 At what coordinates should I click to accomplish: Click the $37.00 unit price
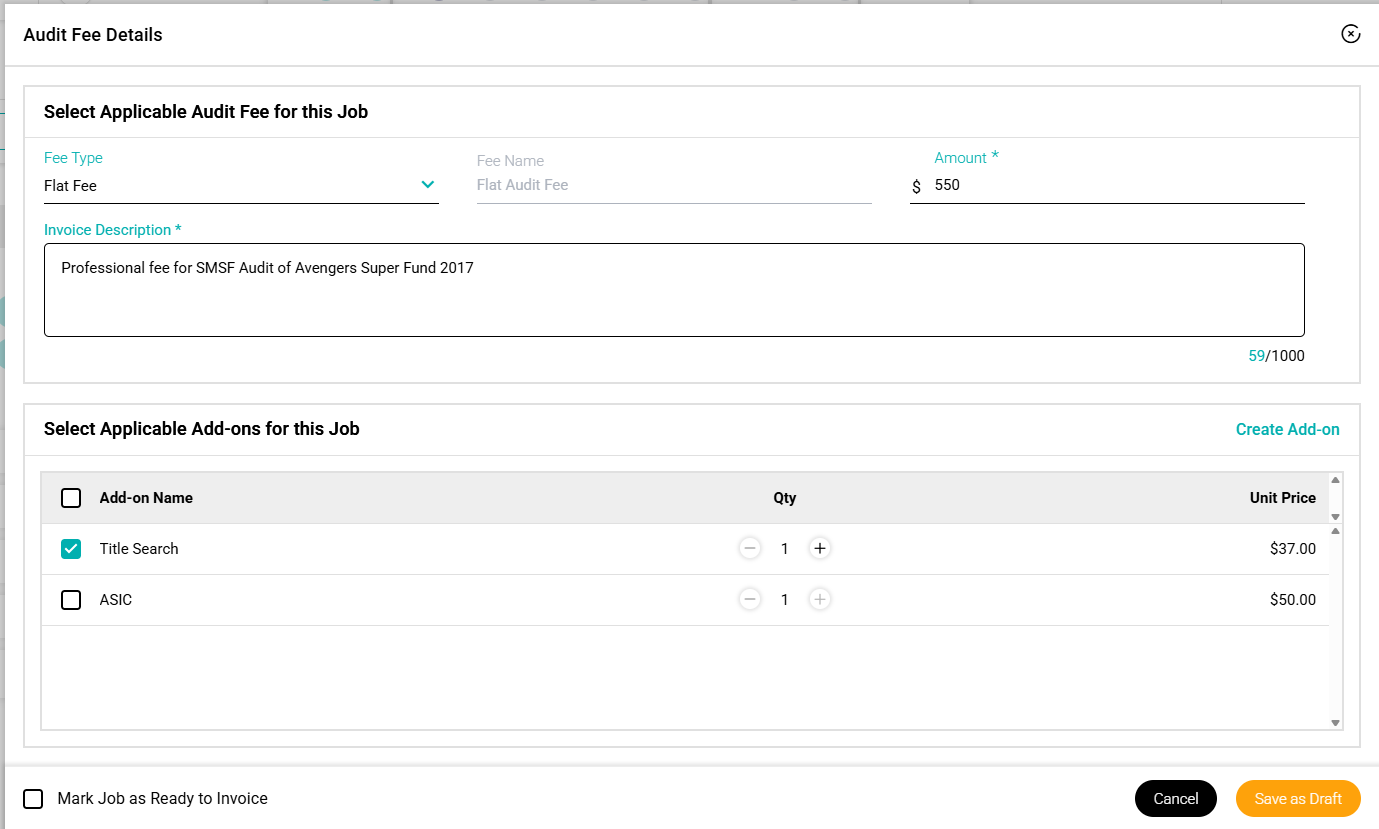tap(1292, 549)
